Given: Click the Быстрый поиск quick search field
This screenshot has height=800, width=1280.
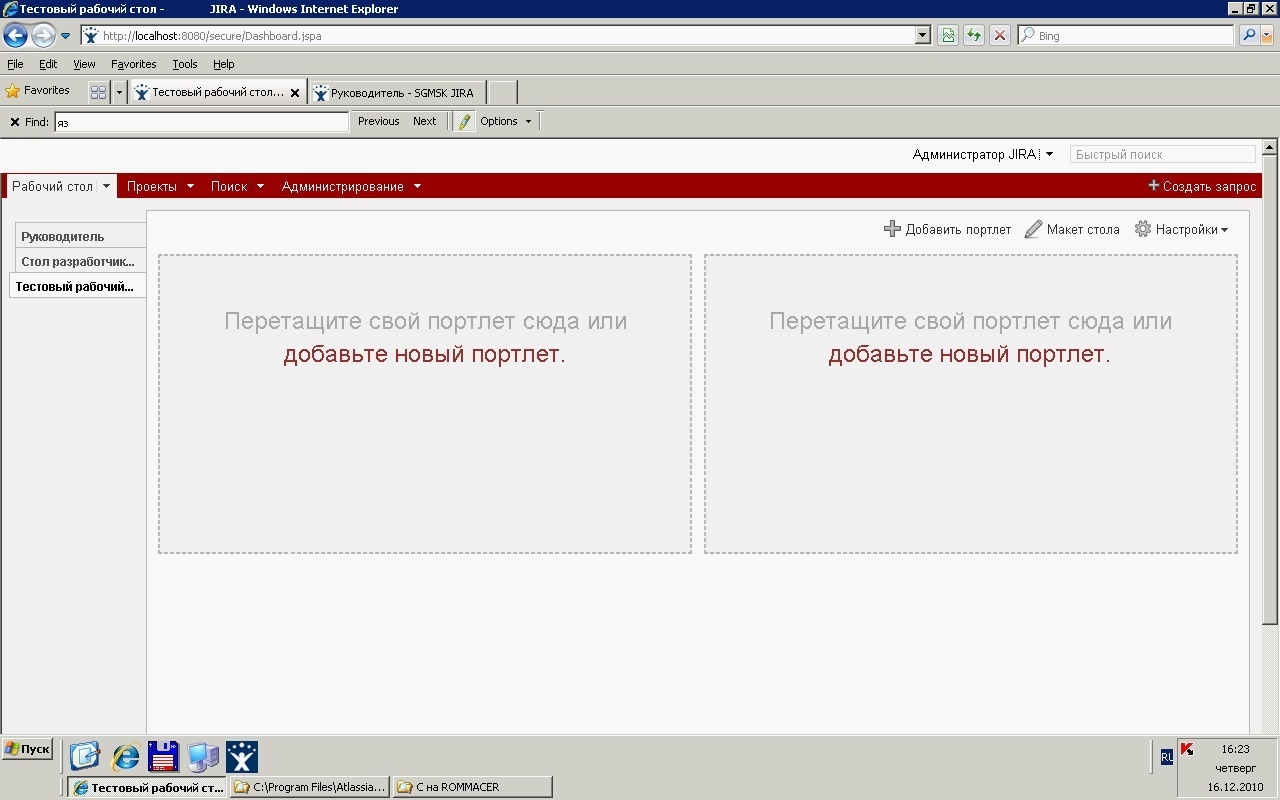Looking at the screenshot, I should pos(1162,154).
